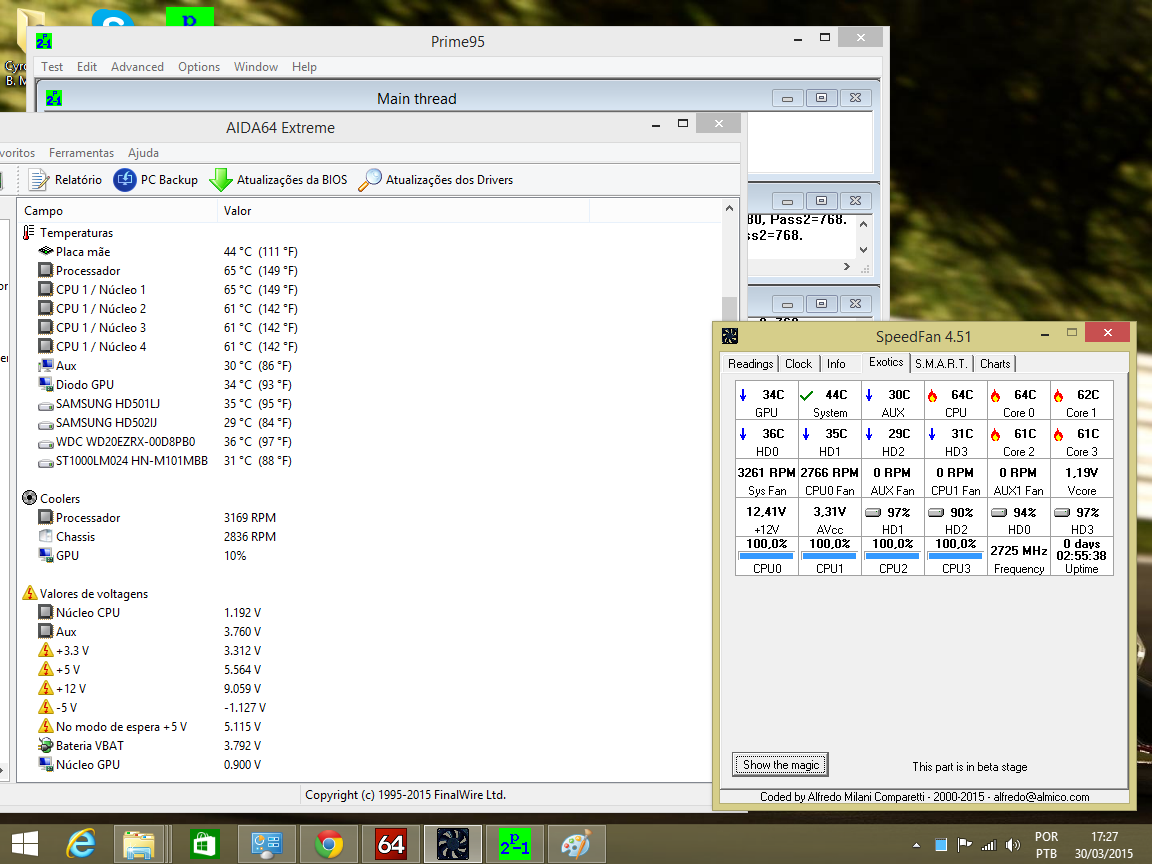Click the Diodo GPU monitor icon
This screenshot has width=1152, height=864.
point(46,384)
